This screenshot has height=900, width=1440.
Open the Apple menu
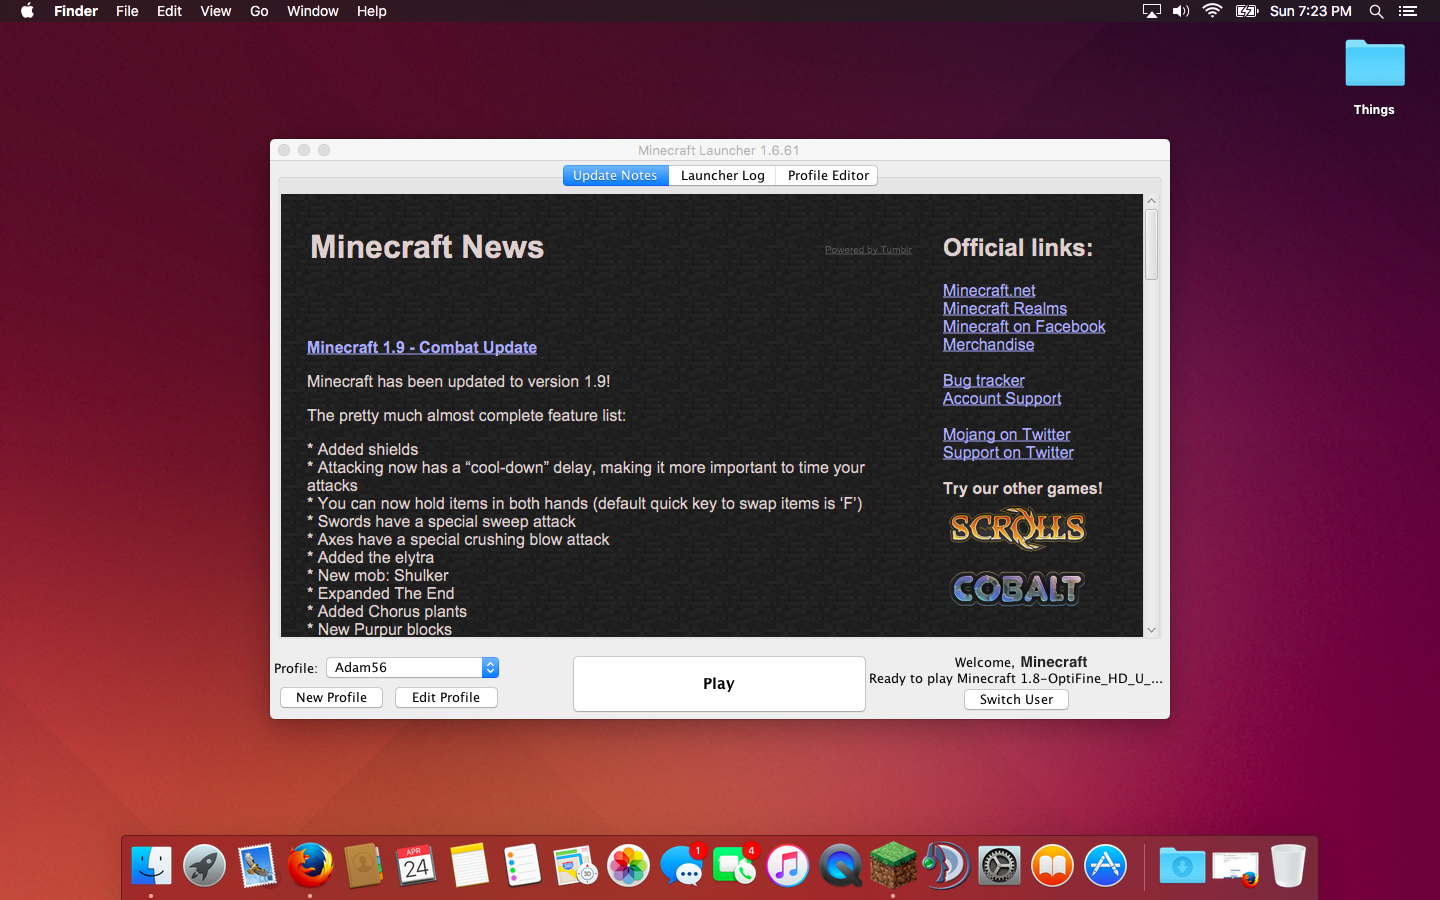tap(28, 11)
